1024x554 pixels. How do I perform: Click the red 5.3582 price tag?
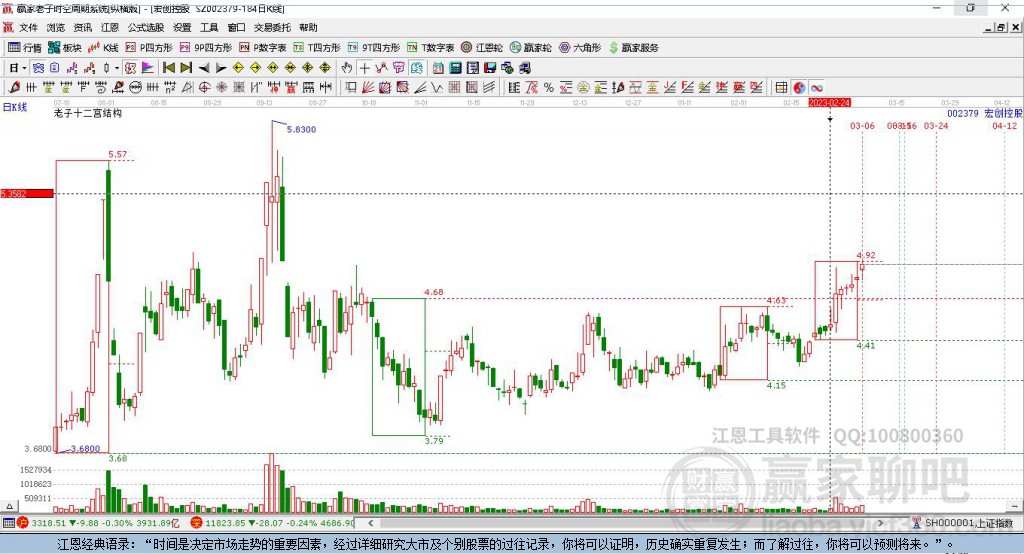click(x=27, y=193)
